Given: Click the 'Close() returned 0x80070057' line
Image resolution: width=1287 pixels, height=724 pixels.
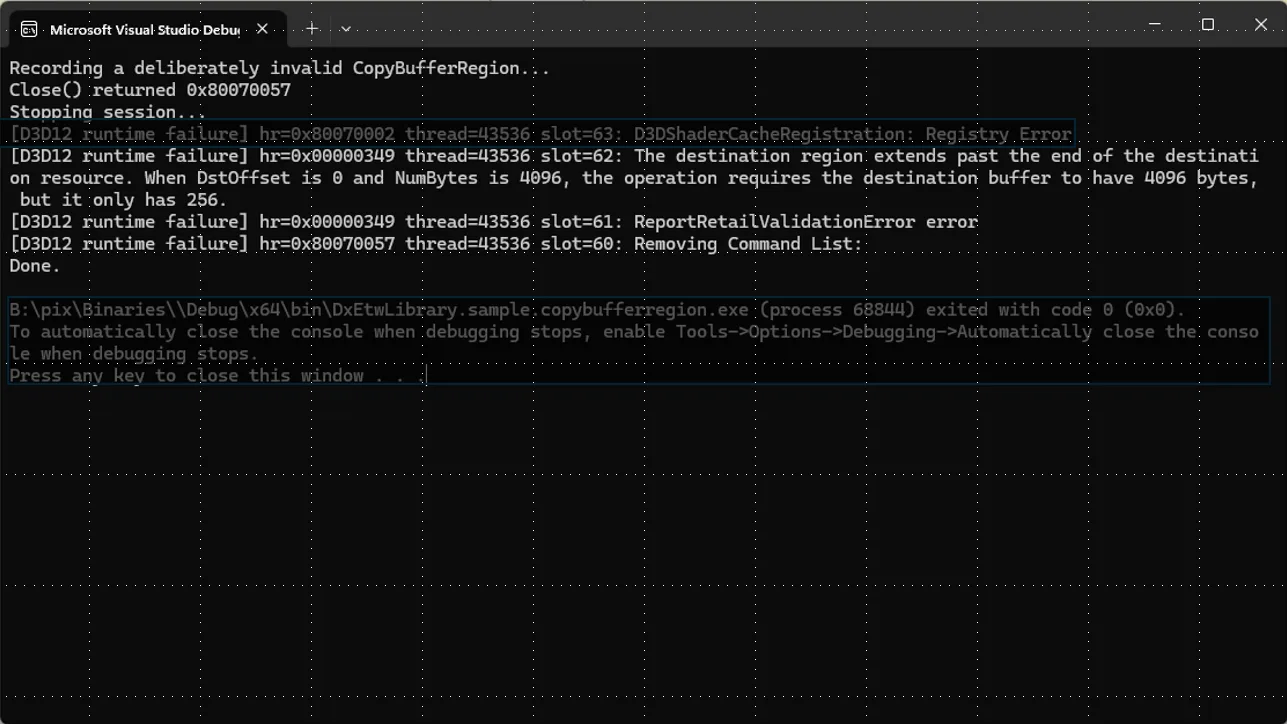Looking at the screenshot, I should pos(150,90).
